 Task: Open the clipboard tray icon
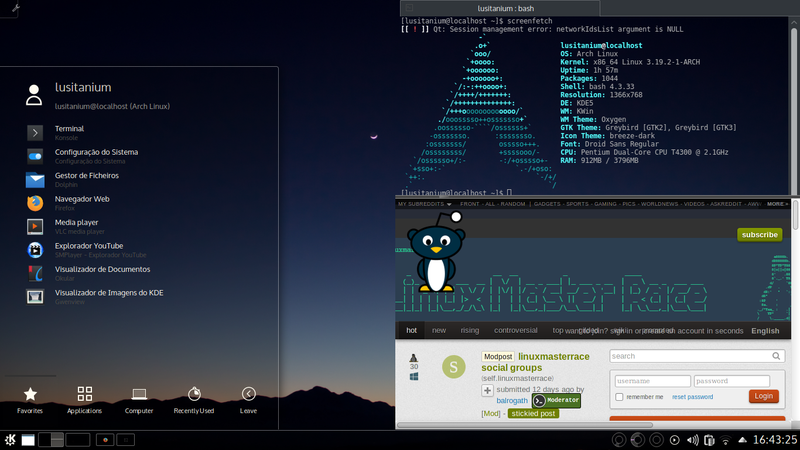709,440
